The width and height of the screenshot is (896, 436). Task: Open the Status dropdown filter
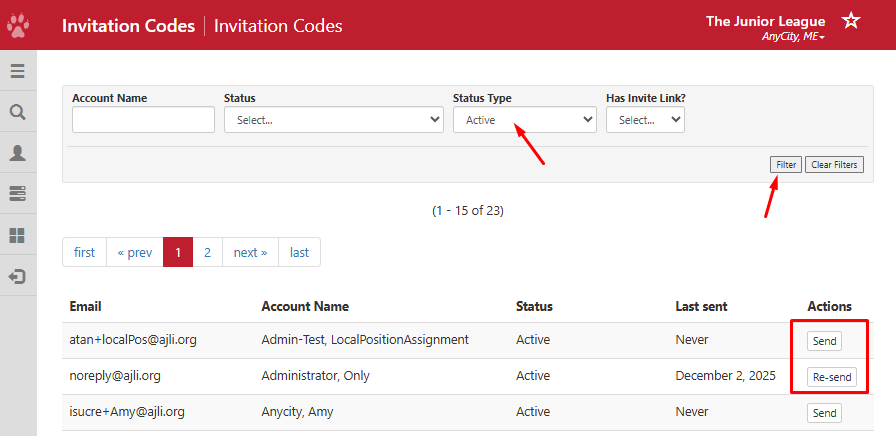[334, 120]
